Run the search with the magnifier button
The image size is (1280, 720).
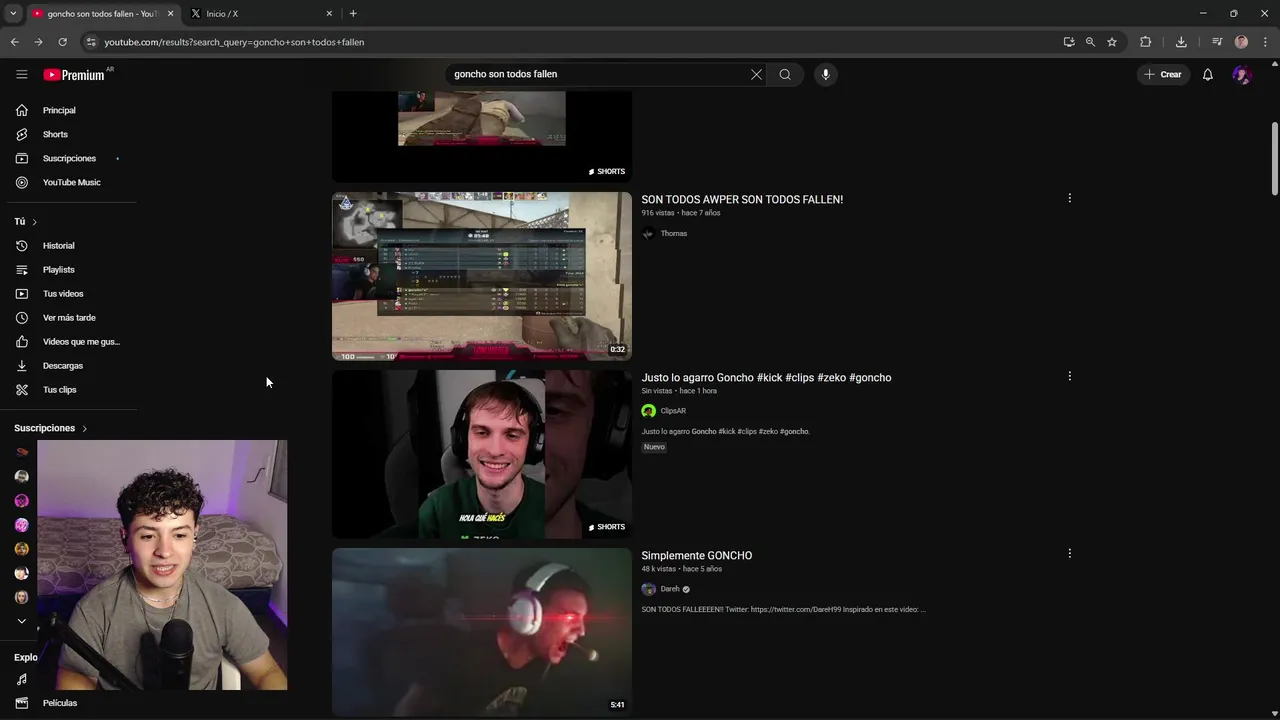pos(785,74)
